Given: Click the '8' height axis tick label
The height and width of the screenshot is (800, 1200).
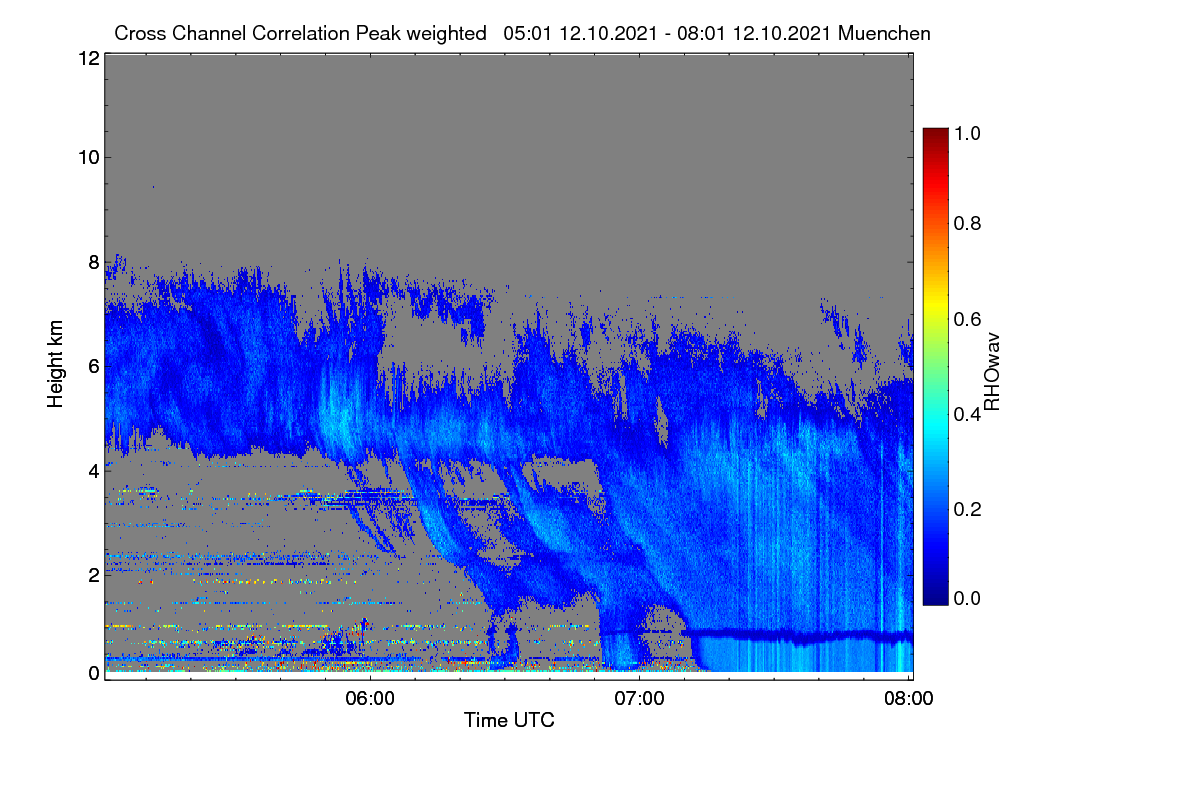Looking at the screenshot, I should pos(93,261).
